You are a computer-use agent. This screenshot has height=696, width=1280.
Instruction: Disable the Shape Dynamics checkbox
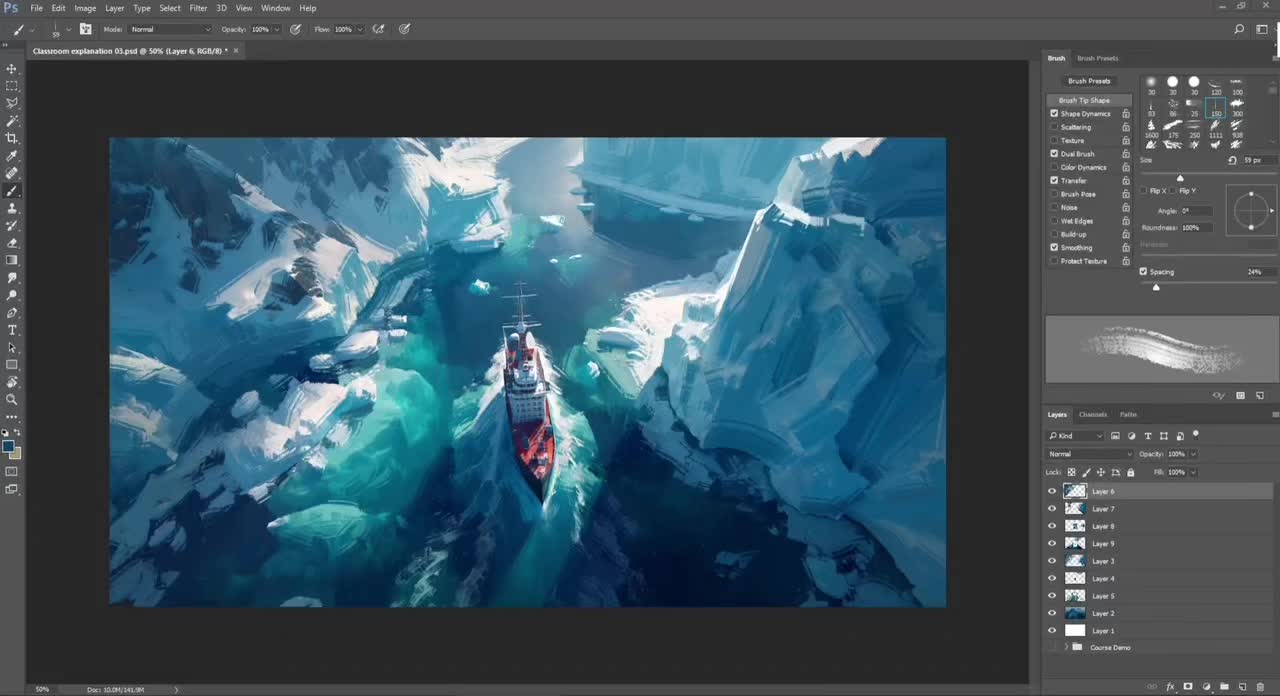1054,113
